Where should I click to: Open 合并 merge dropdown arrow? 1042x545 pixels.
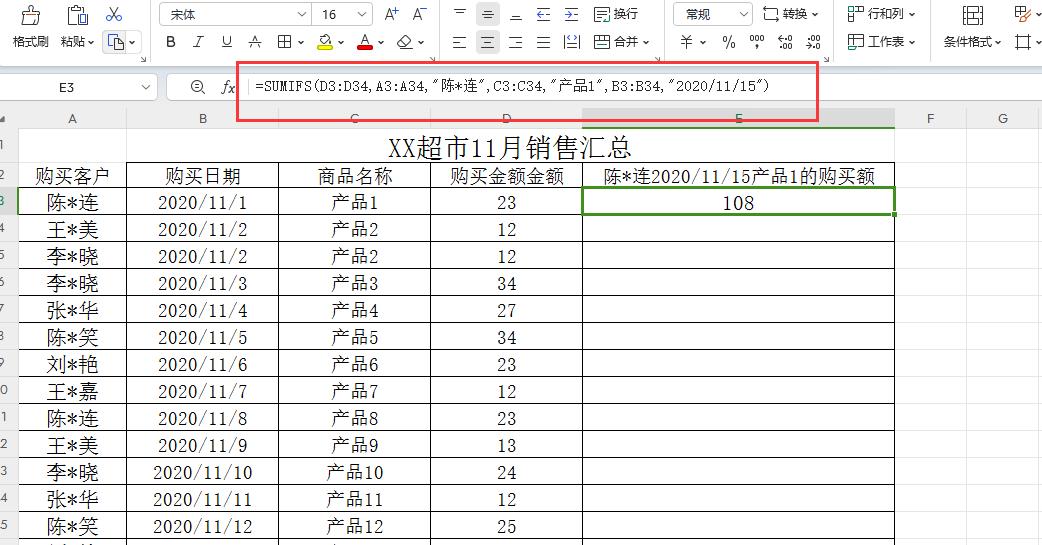(645, 42)
